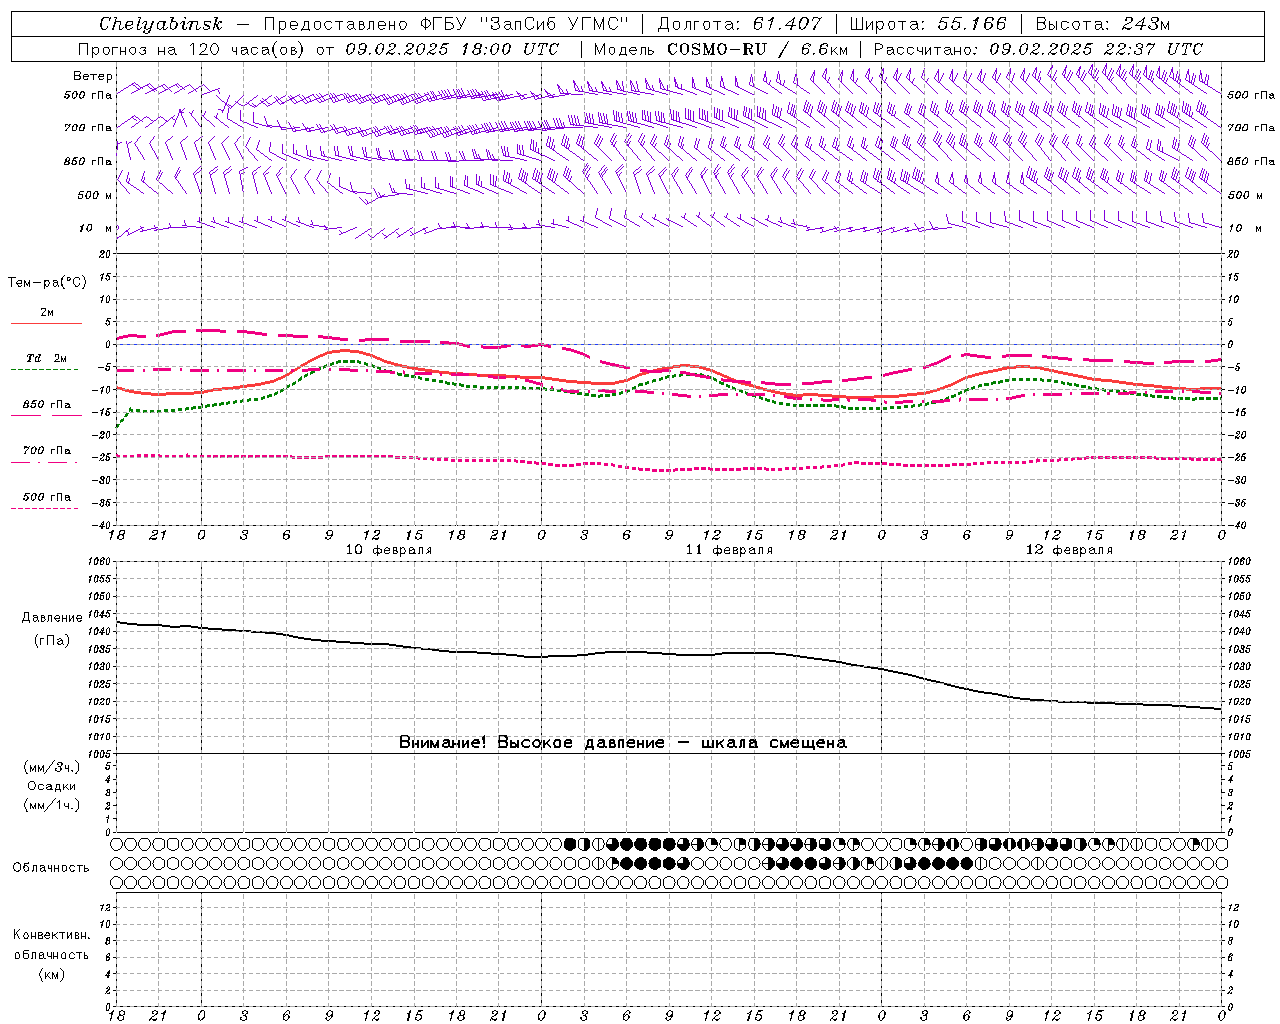Select the model name COSMO-RU / 6.6км
1280x1024 pixels.
[757, 49]
